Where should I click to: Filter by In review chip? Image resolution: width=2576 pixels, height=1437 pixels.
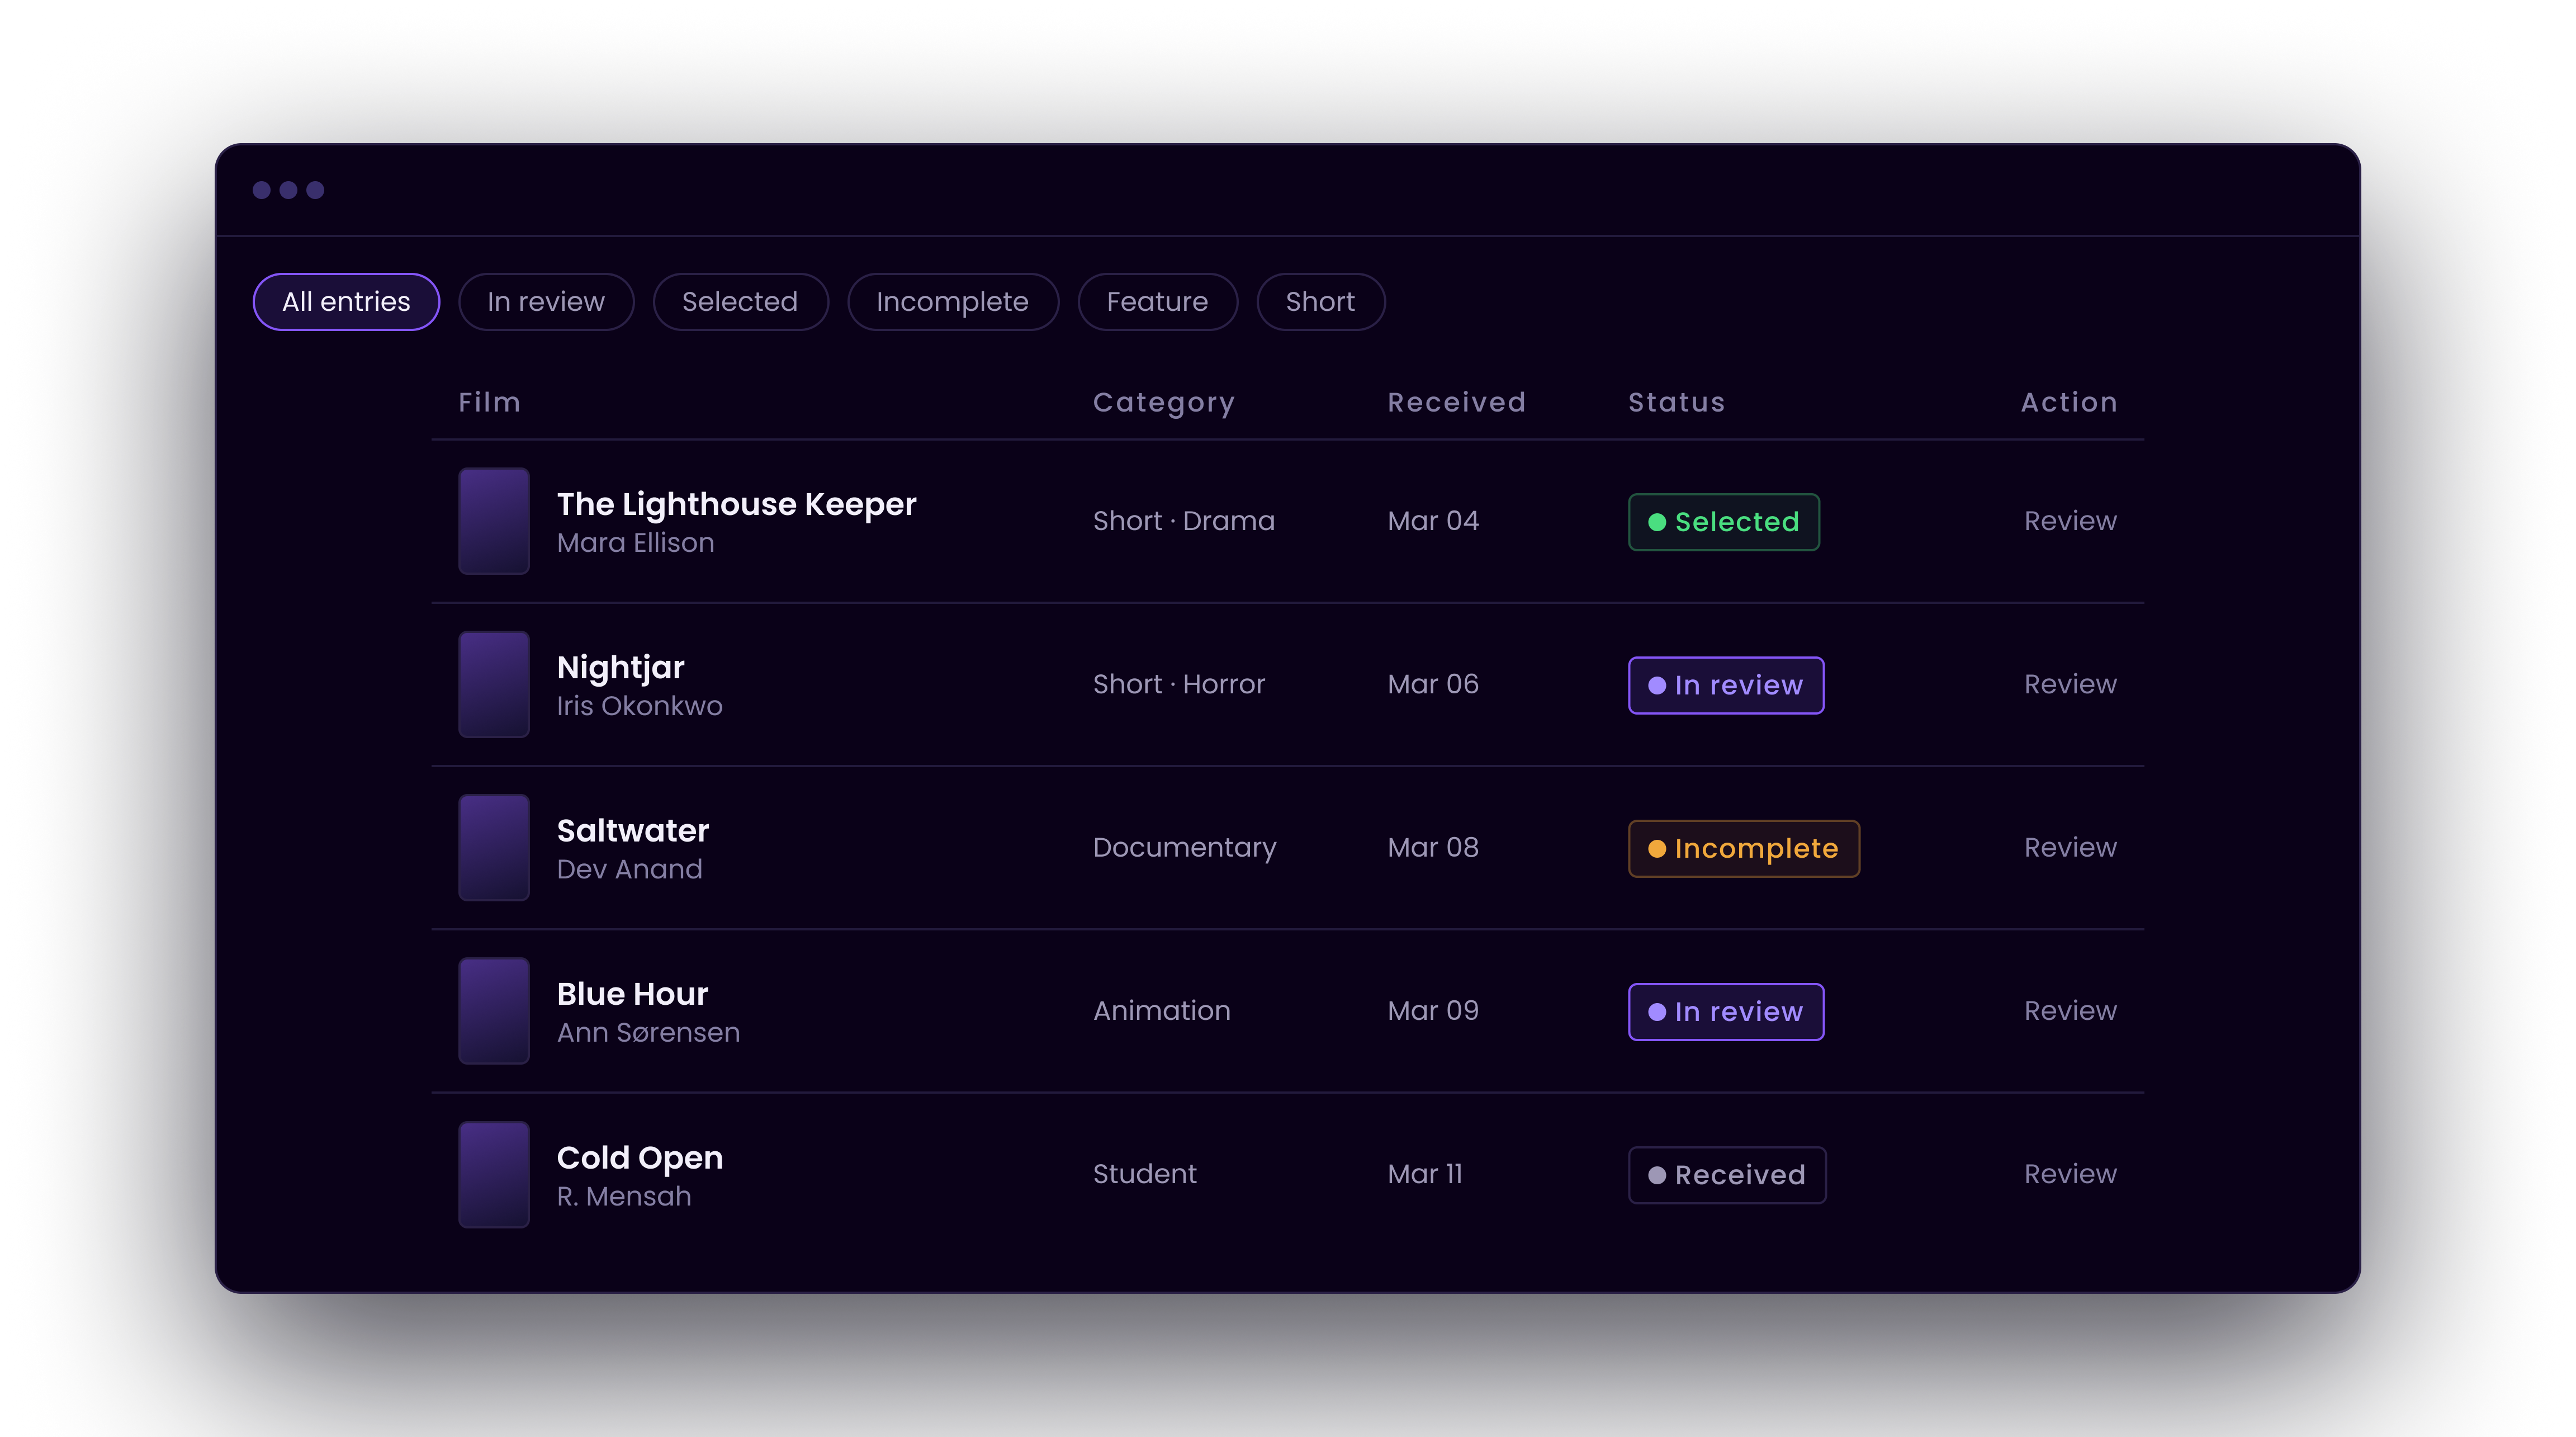coord(546,301)
